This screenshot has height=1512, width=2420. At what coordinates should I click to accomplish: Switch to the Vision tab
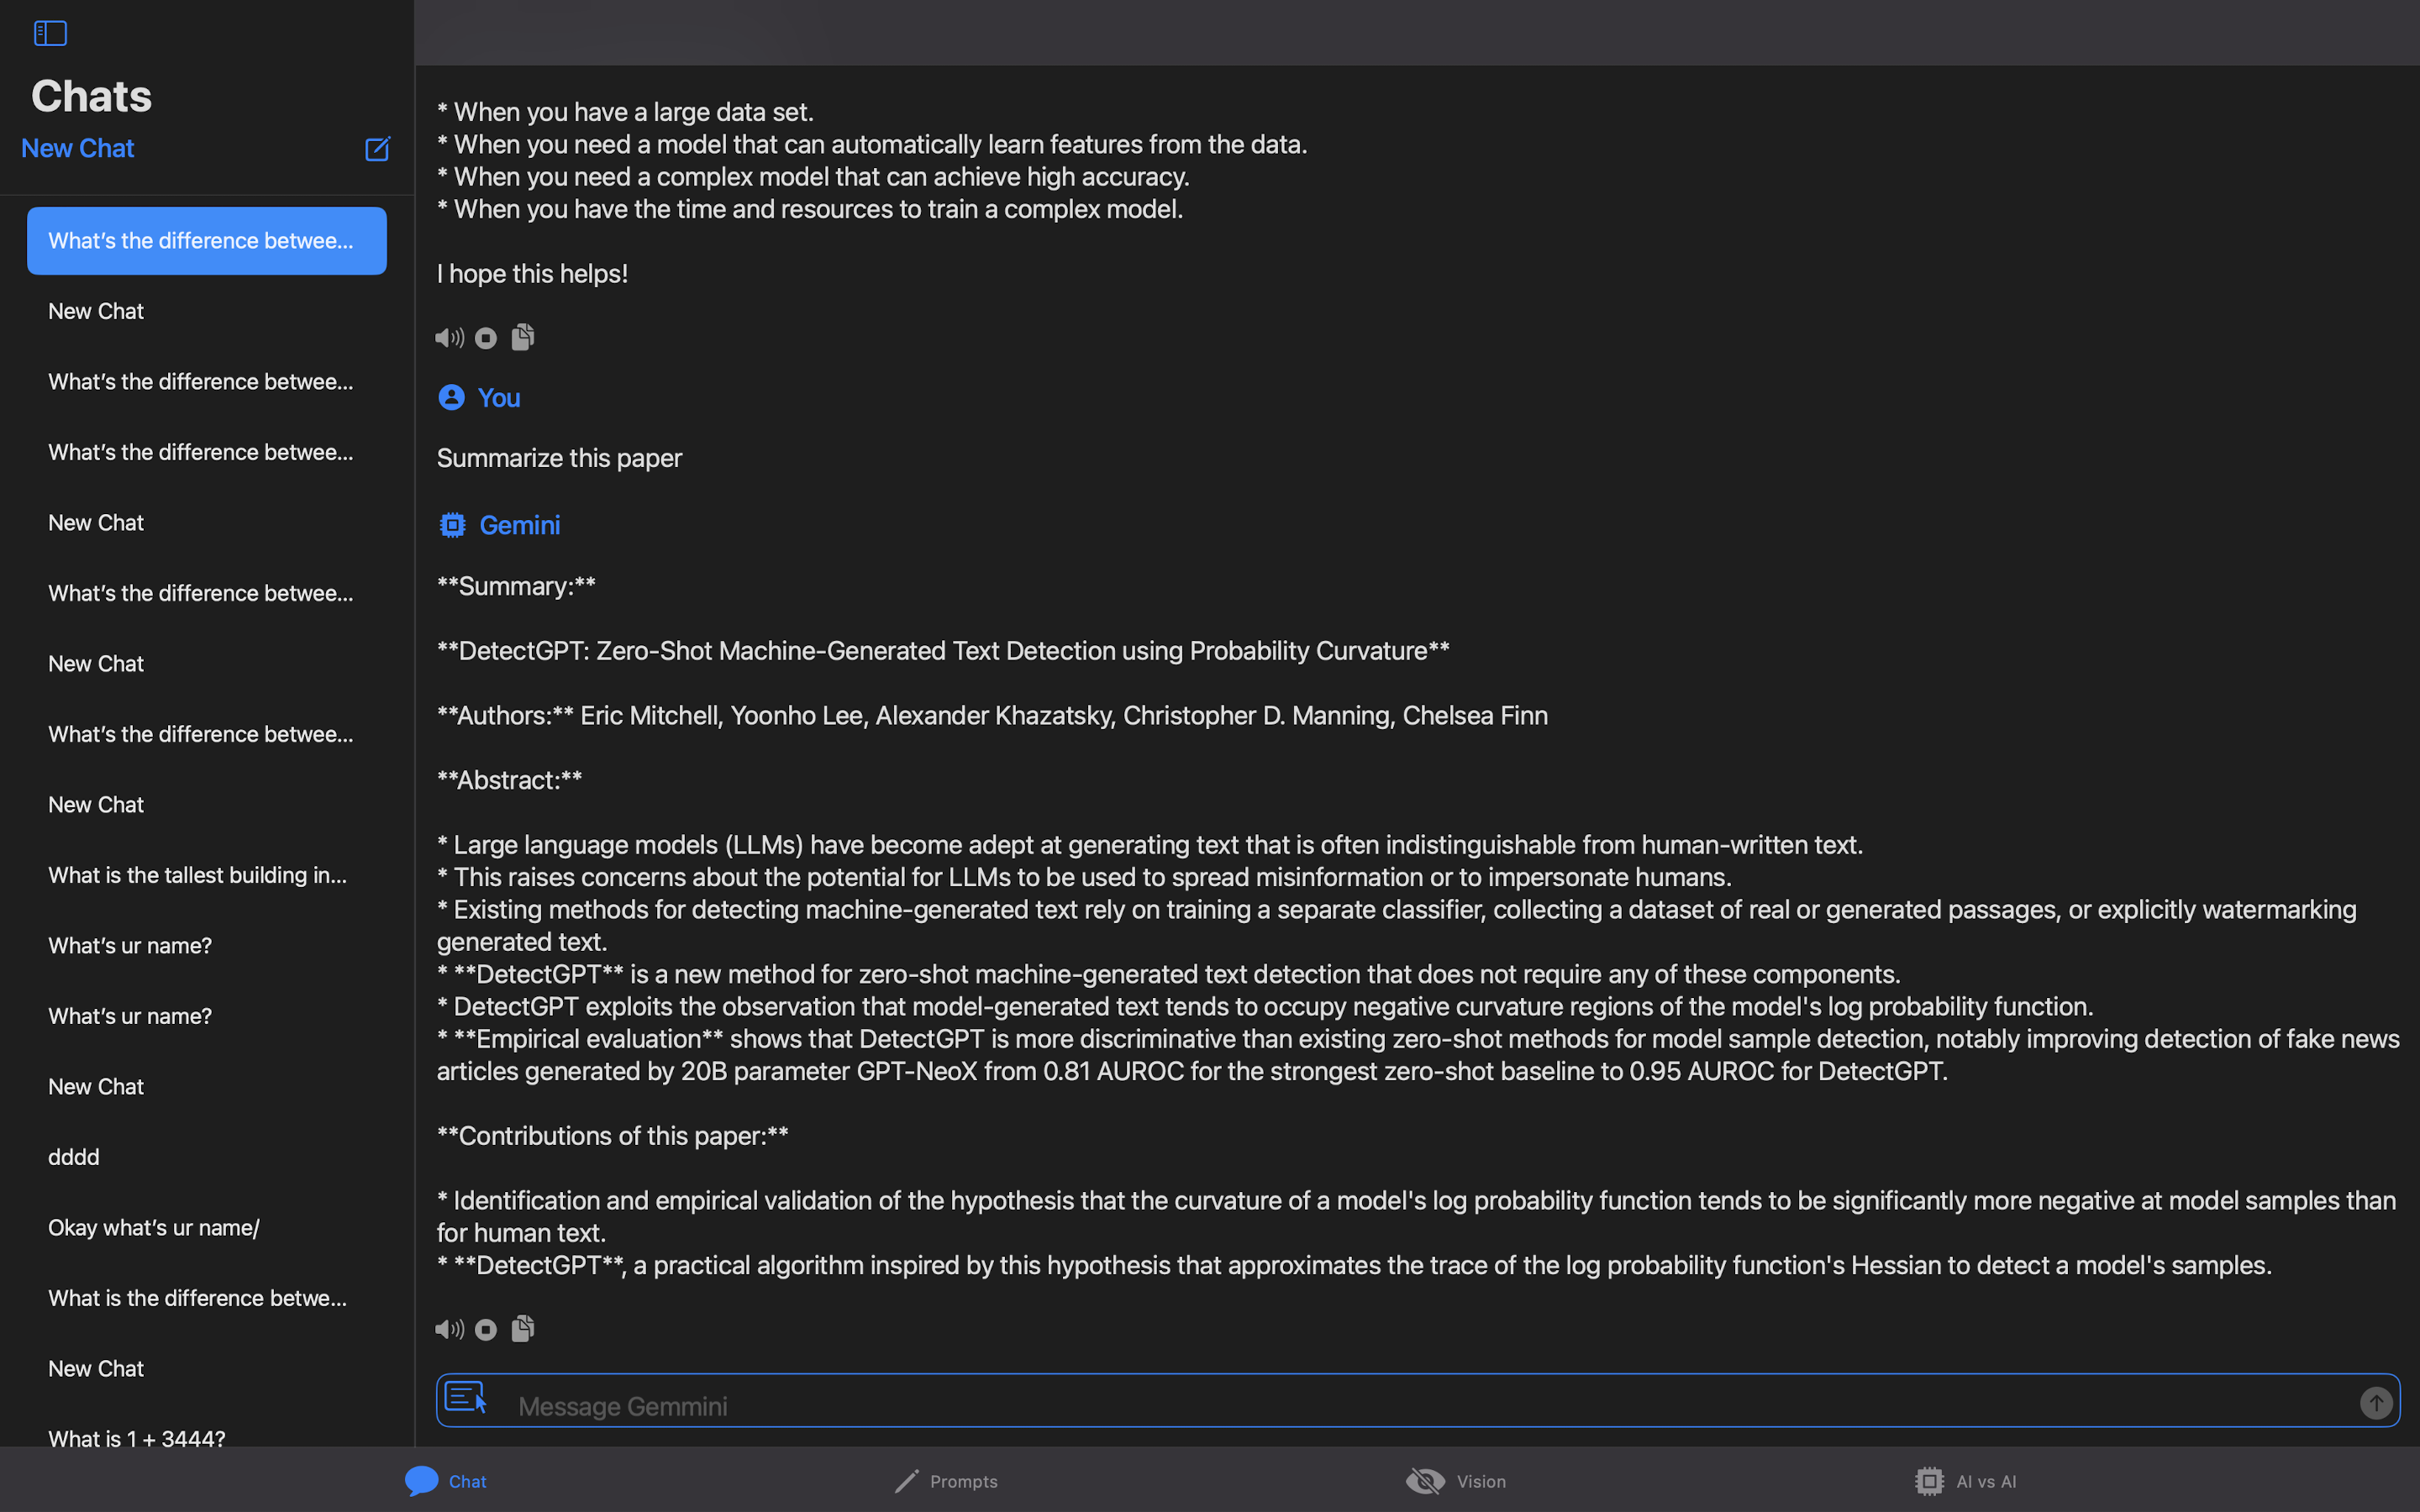click(1456, 1481)
